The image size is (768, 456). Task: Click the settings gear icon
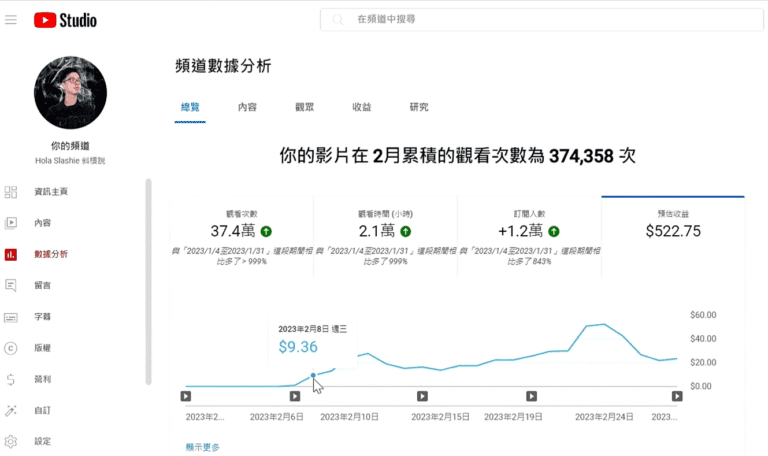pyautogui.click(x=11, y=441)
